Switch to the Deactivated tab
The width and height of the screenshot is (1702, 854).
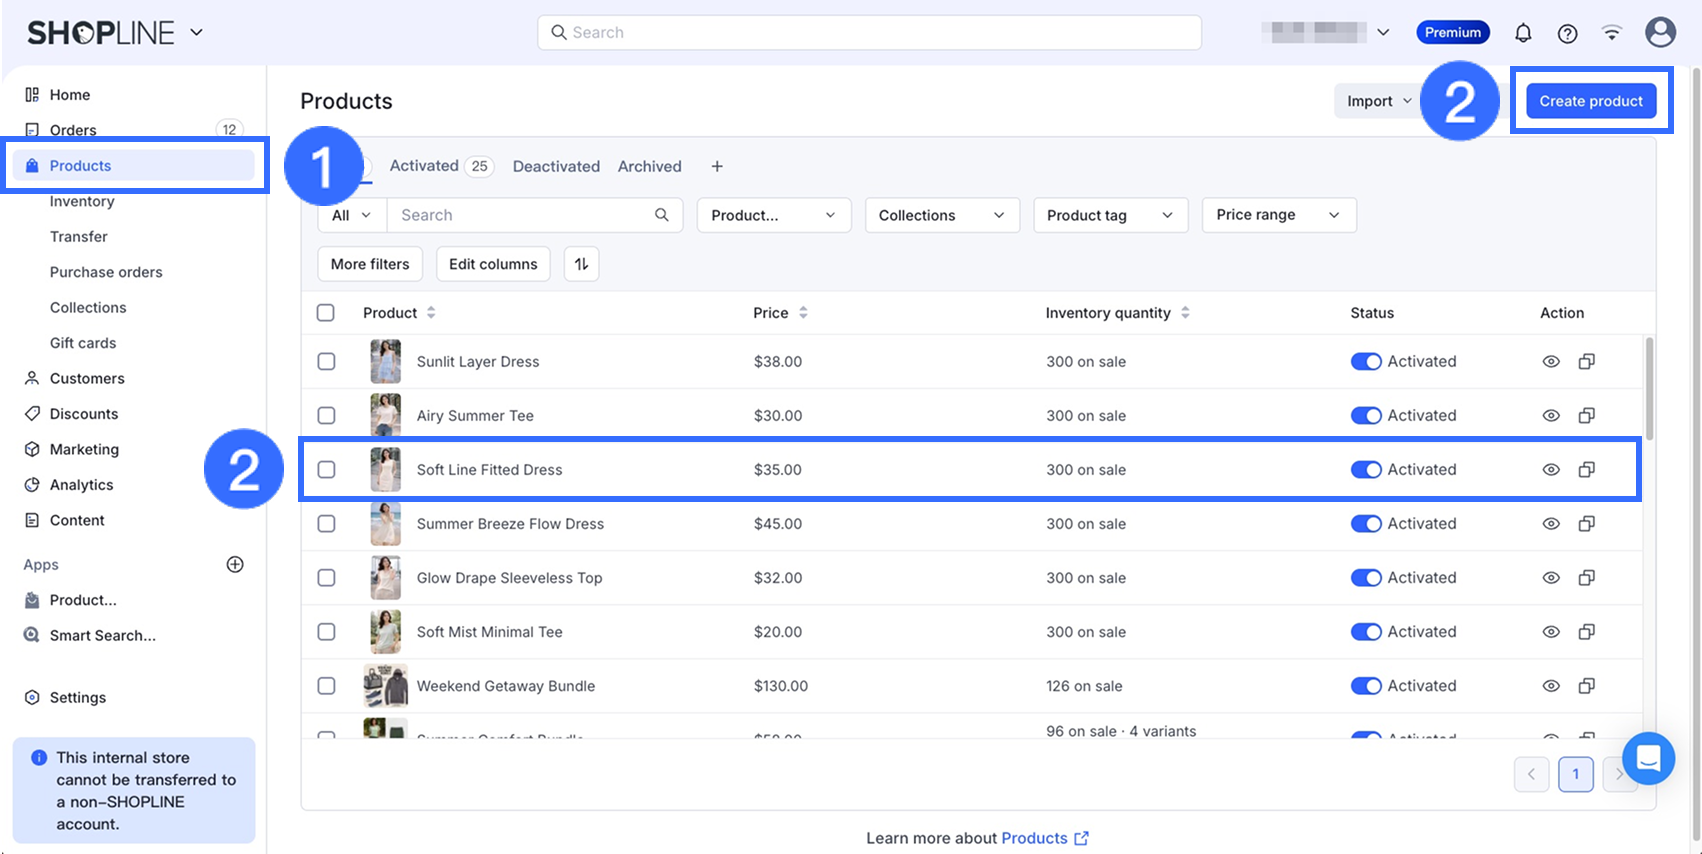pos(556,167)
